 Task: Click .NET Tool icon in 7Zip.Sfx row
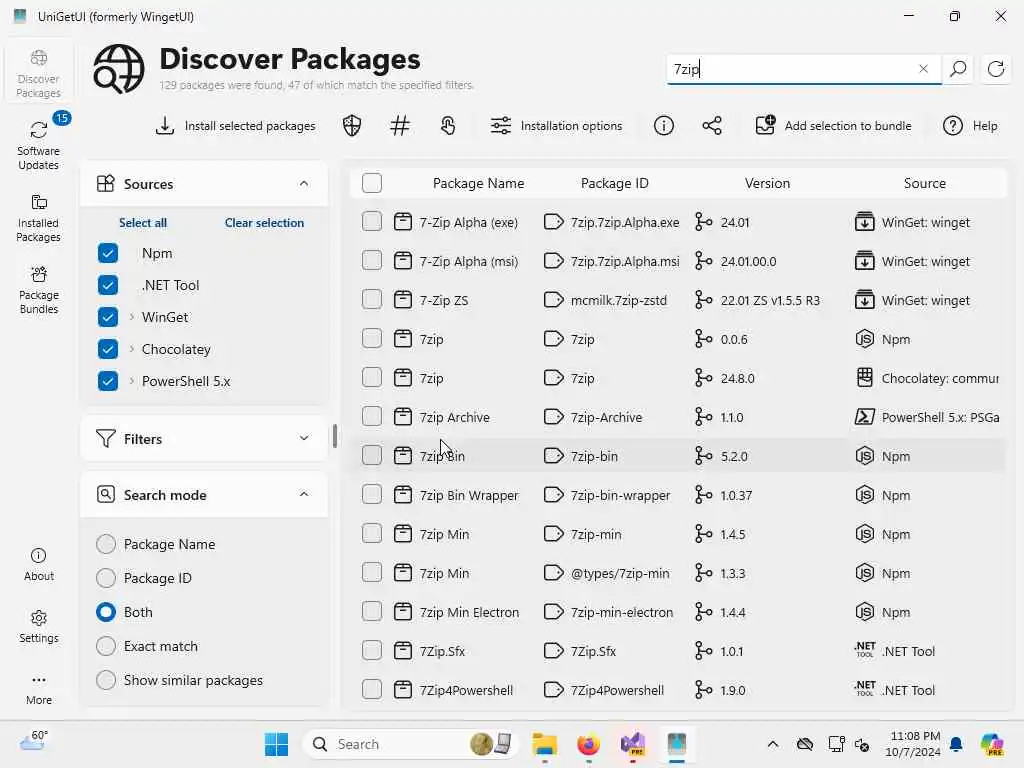pyautogui.click(x=865, y=650)
